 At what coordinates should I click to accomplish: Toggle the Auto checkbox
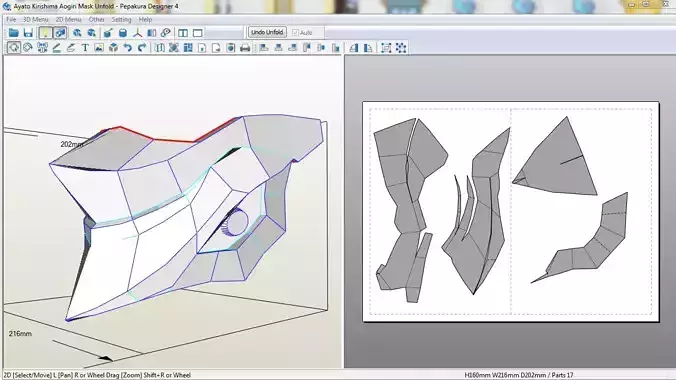(295, 33)
